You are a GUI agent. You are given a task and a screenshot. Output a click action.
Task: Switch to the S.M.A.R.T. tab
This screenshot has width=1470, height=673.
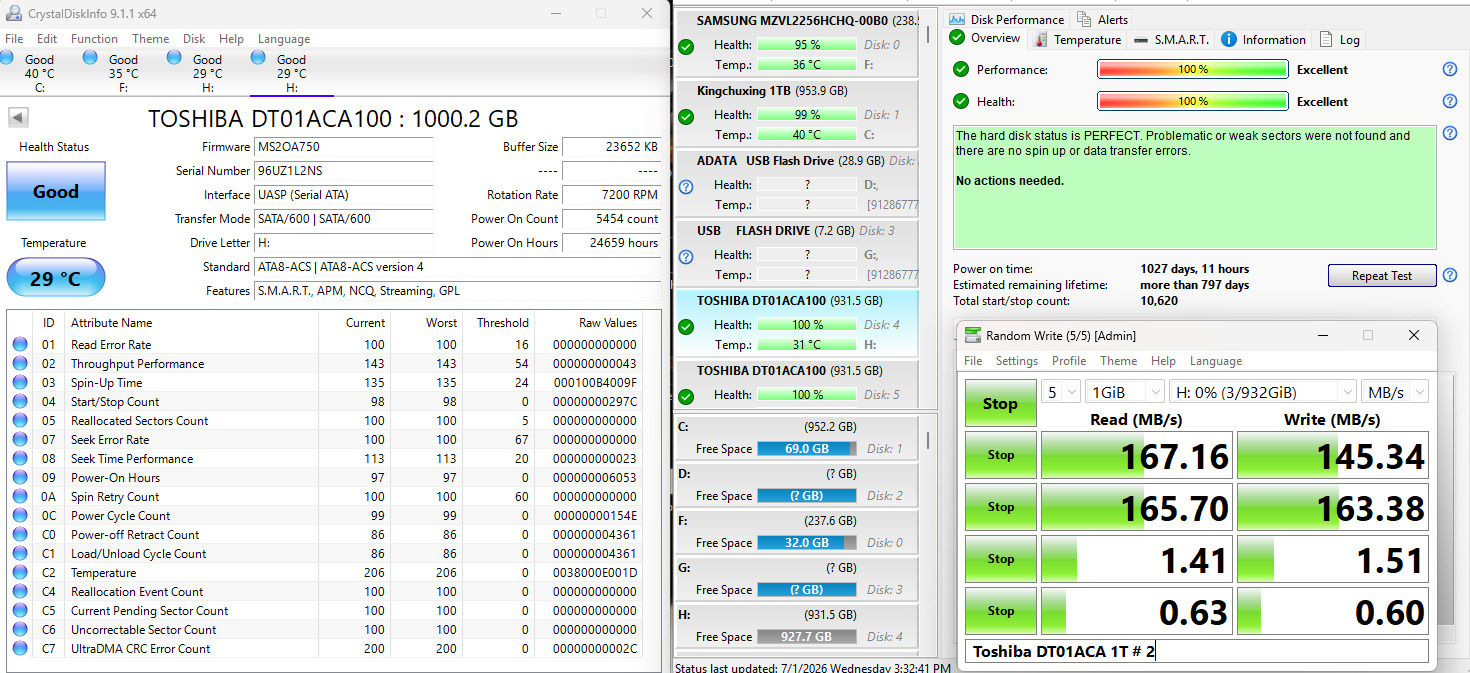click(1171, 40)
